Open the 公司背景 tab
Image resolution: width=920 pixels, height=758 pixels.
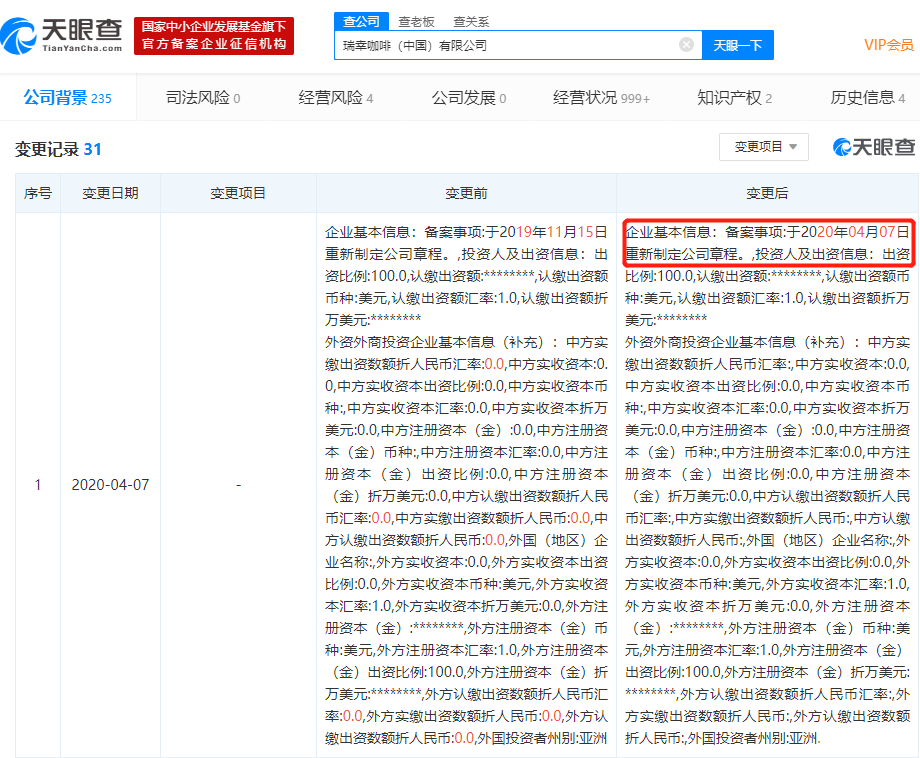tap(67, 98)
